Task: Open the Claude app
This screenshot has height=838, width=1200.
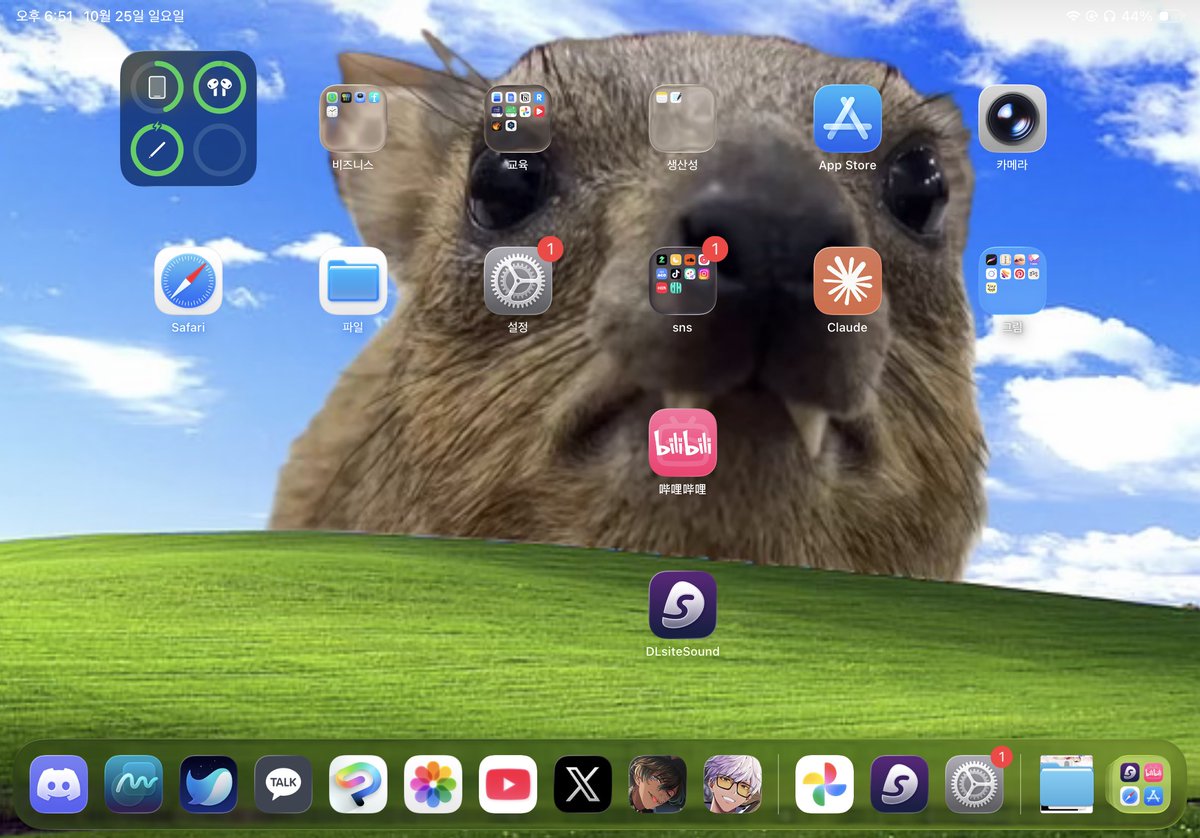Action: tap(847, 281)
